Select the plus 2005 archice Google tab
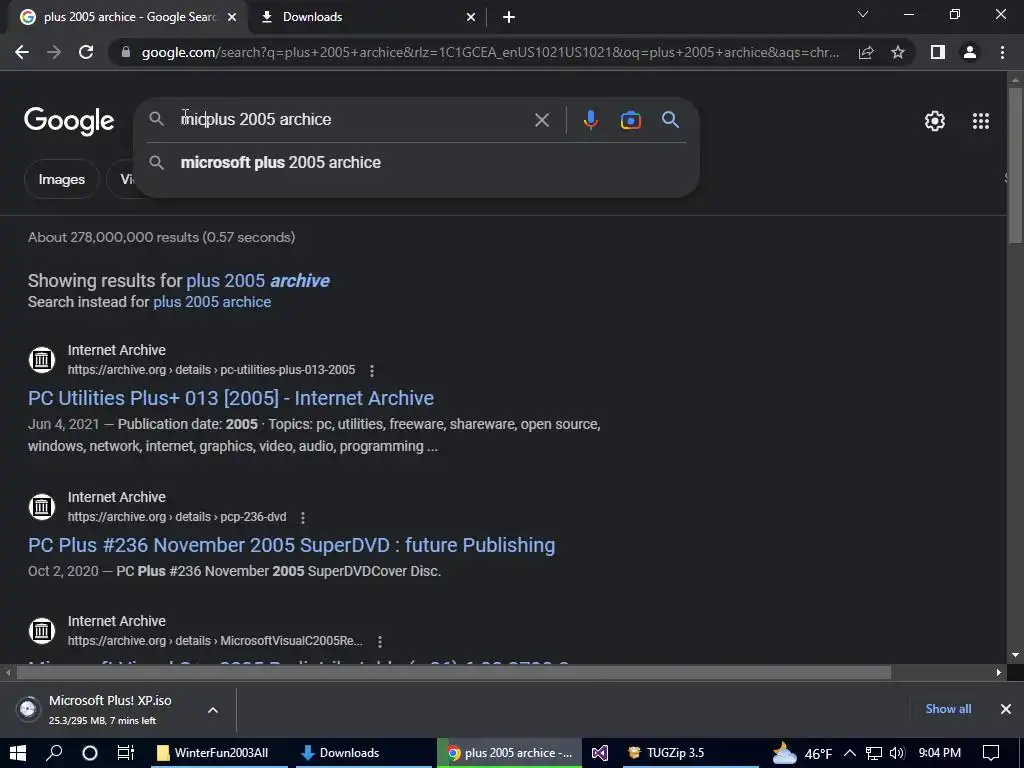The height and width of the screenshot is (768, 1024). [128, 17]
